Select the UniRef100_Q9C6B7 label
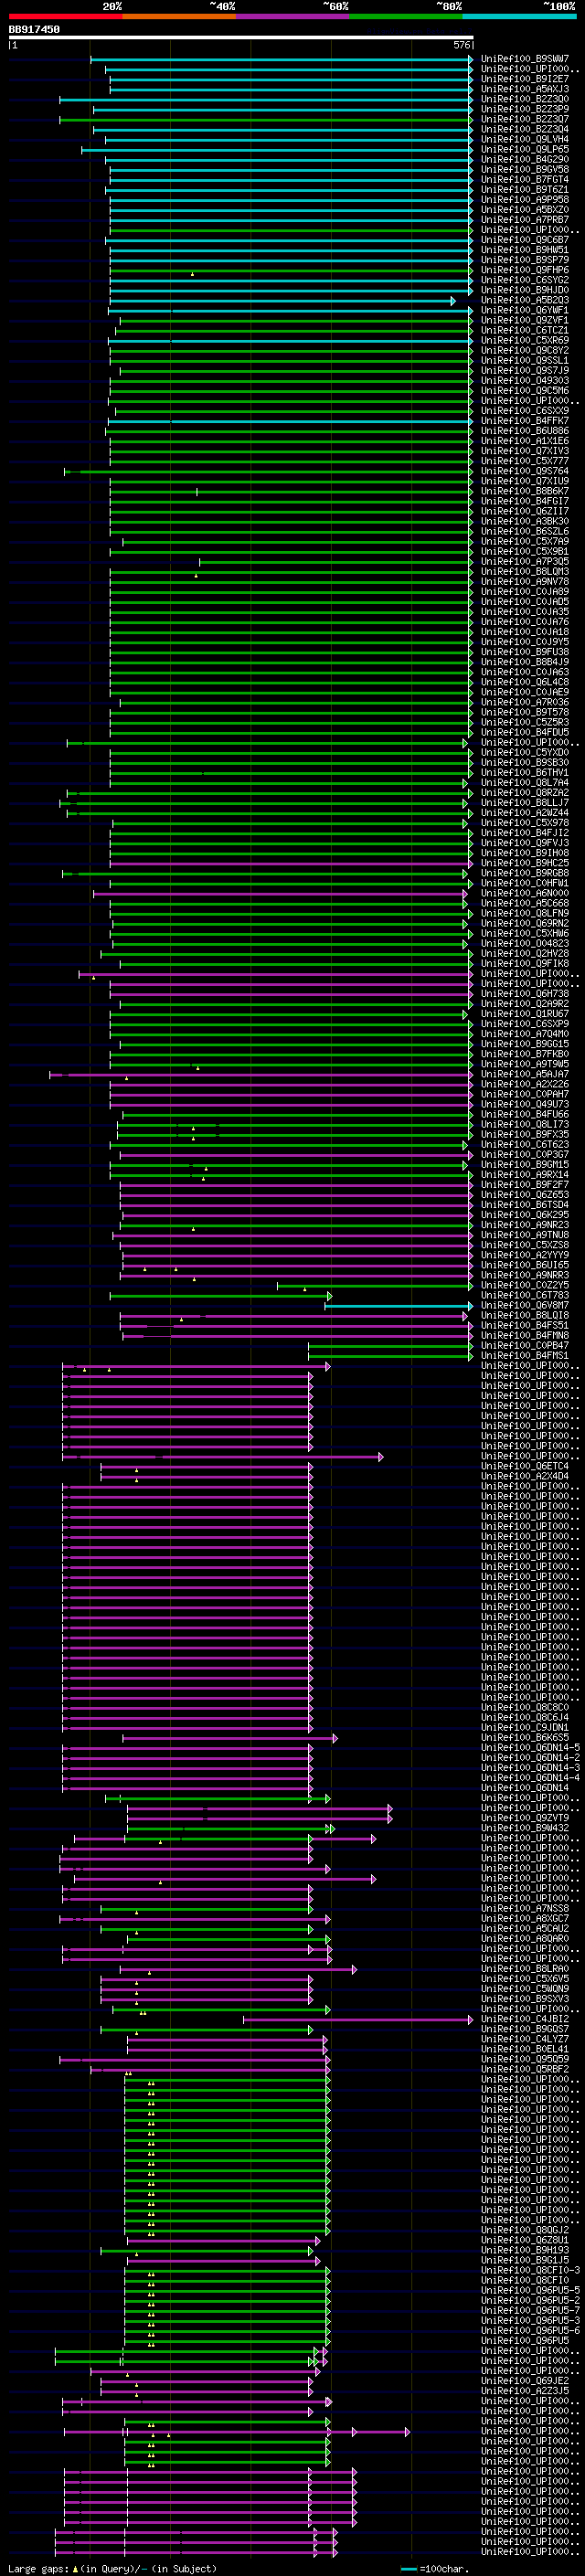The width and height of the screenshot is (585, 2576). (x=525, y=240)
